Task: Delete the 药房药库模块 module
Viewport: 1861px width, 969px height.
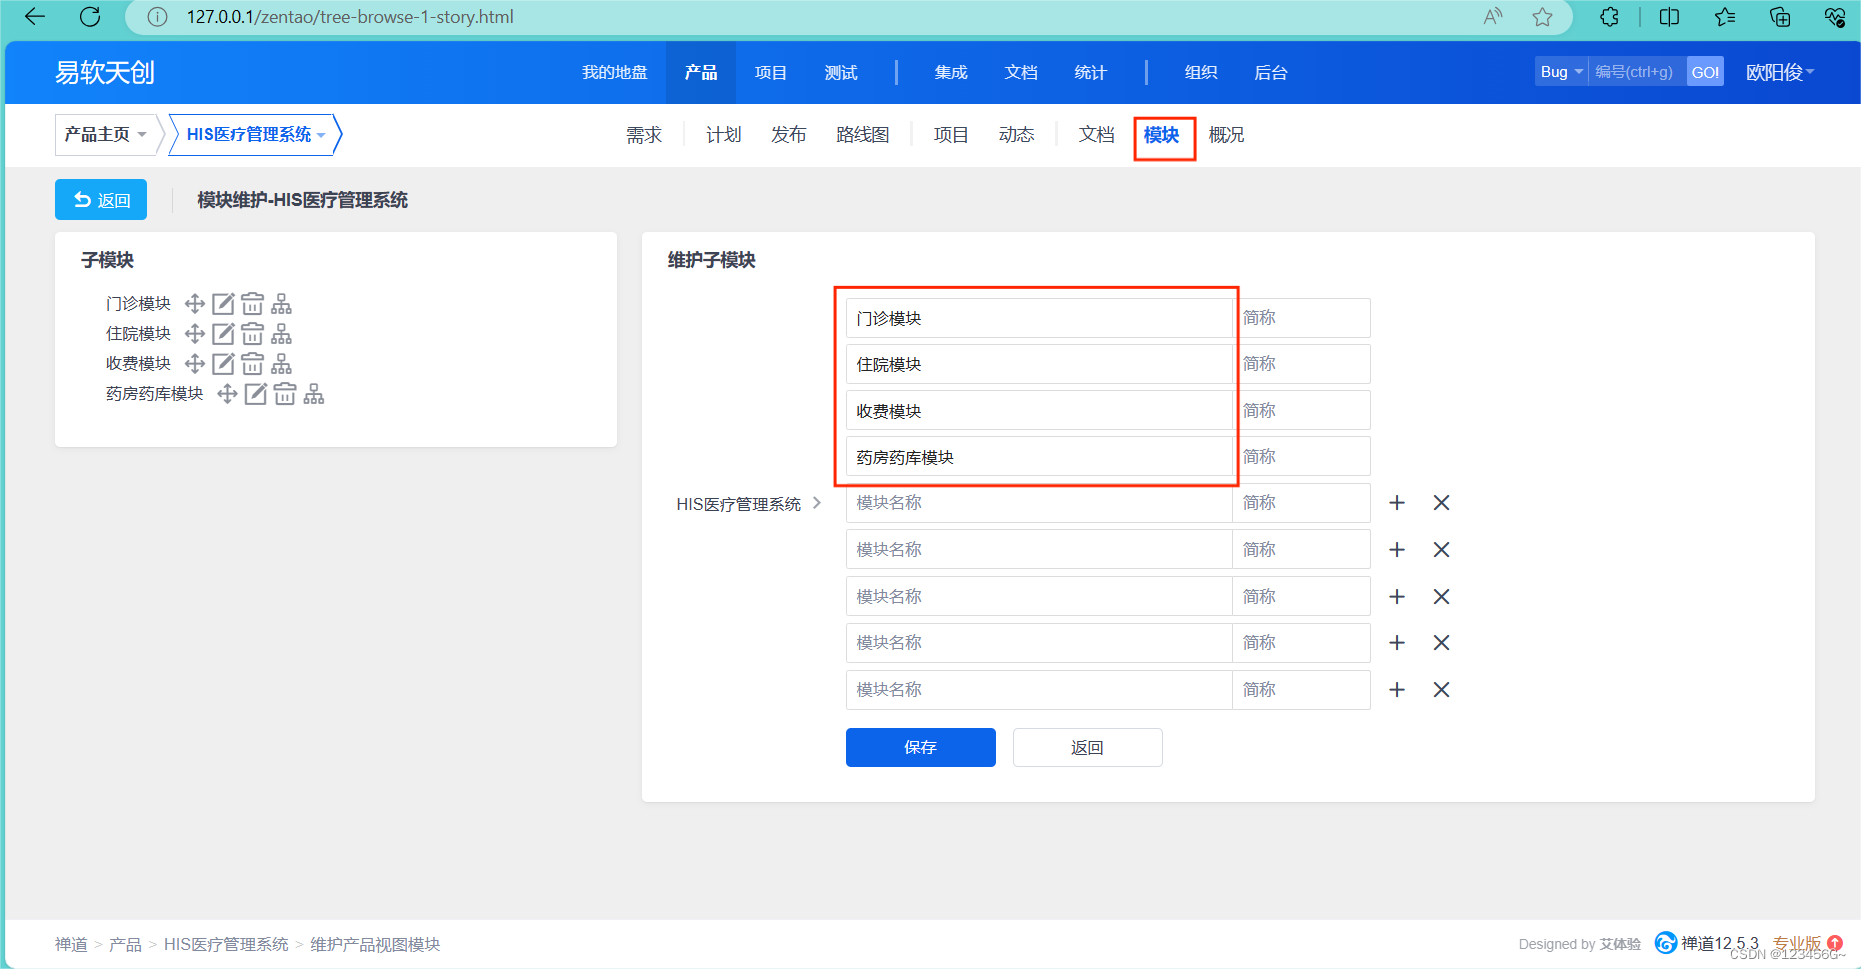Action: pyautogui.click(x=285, y=394)
